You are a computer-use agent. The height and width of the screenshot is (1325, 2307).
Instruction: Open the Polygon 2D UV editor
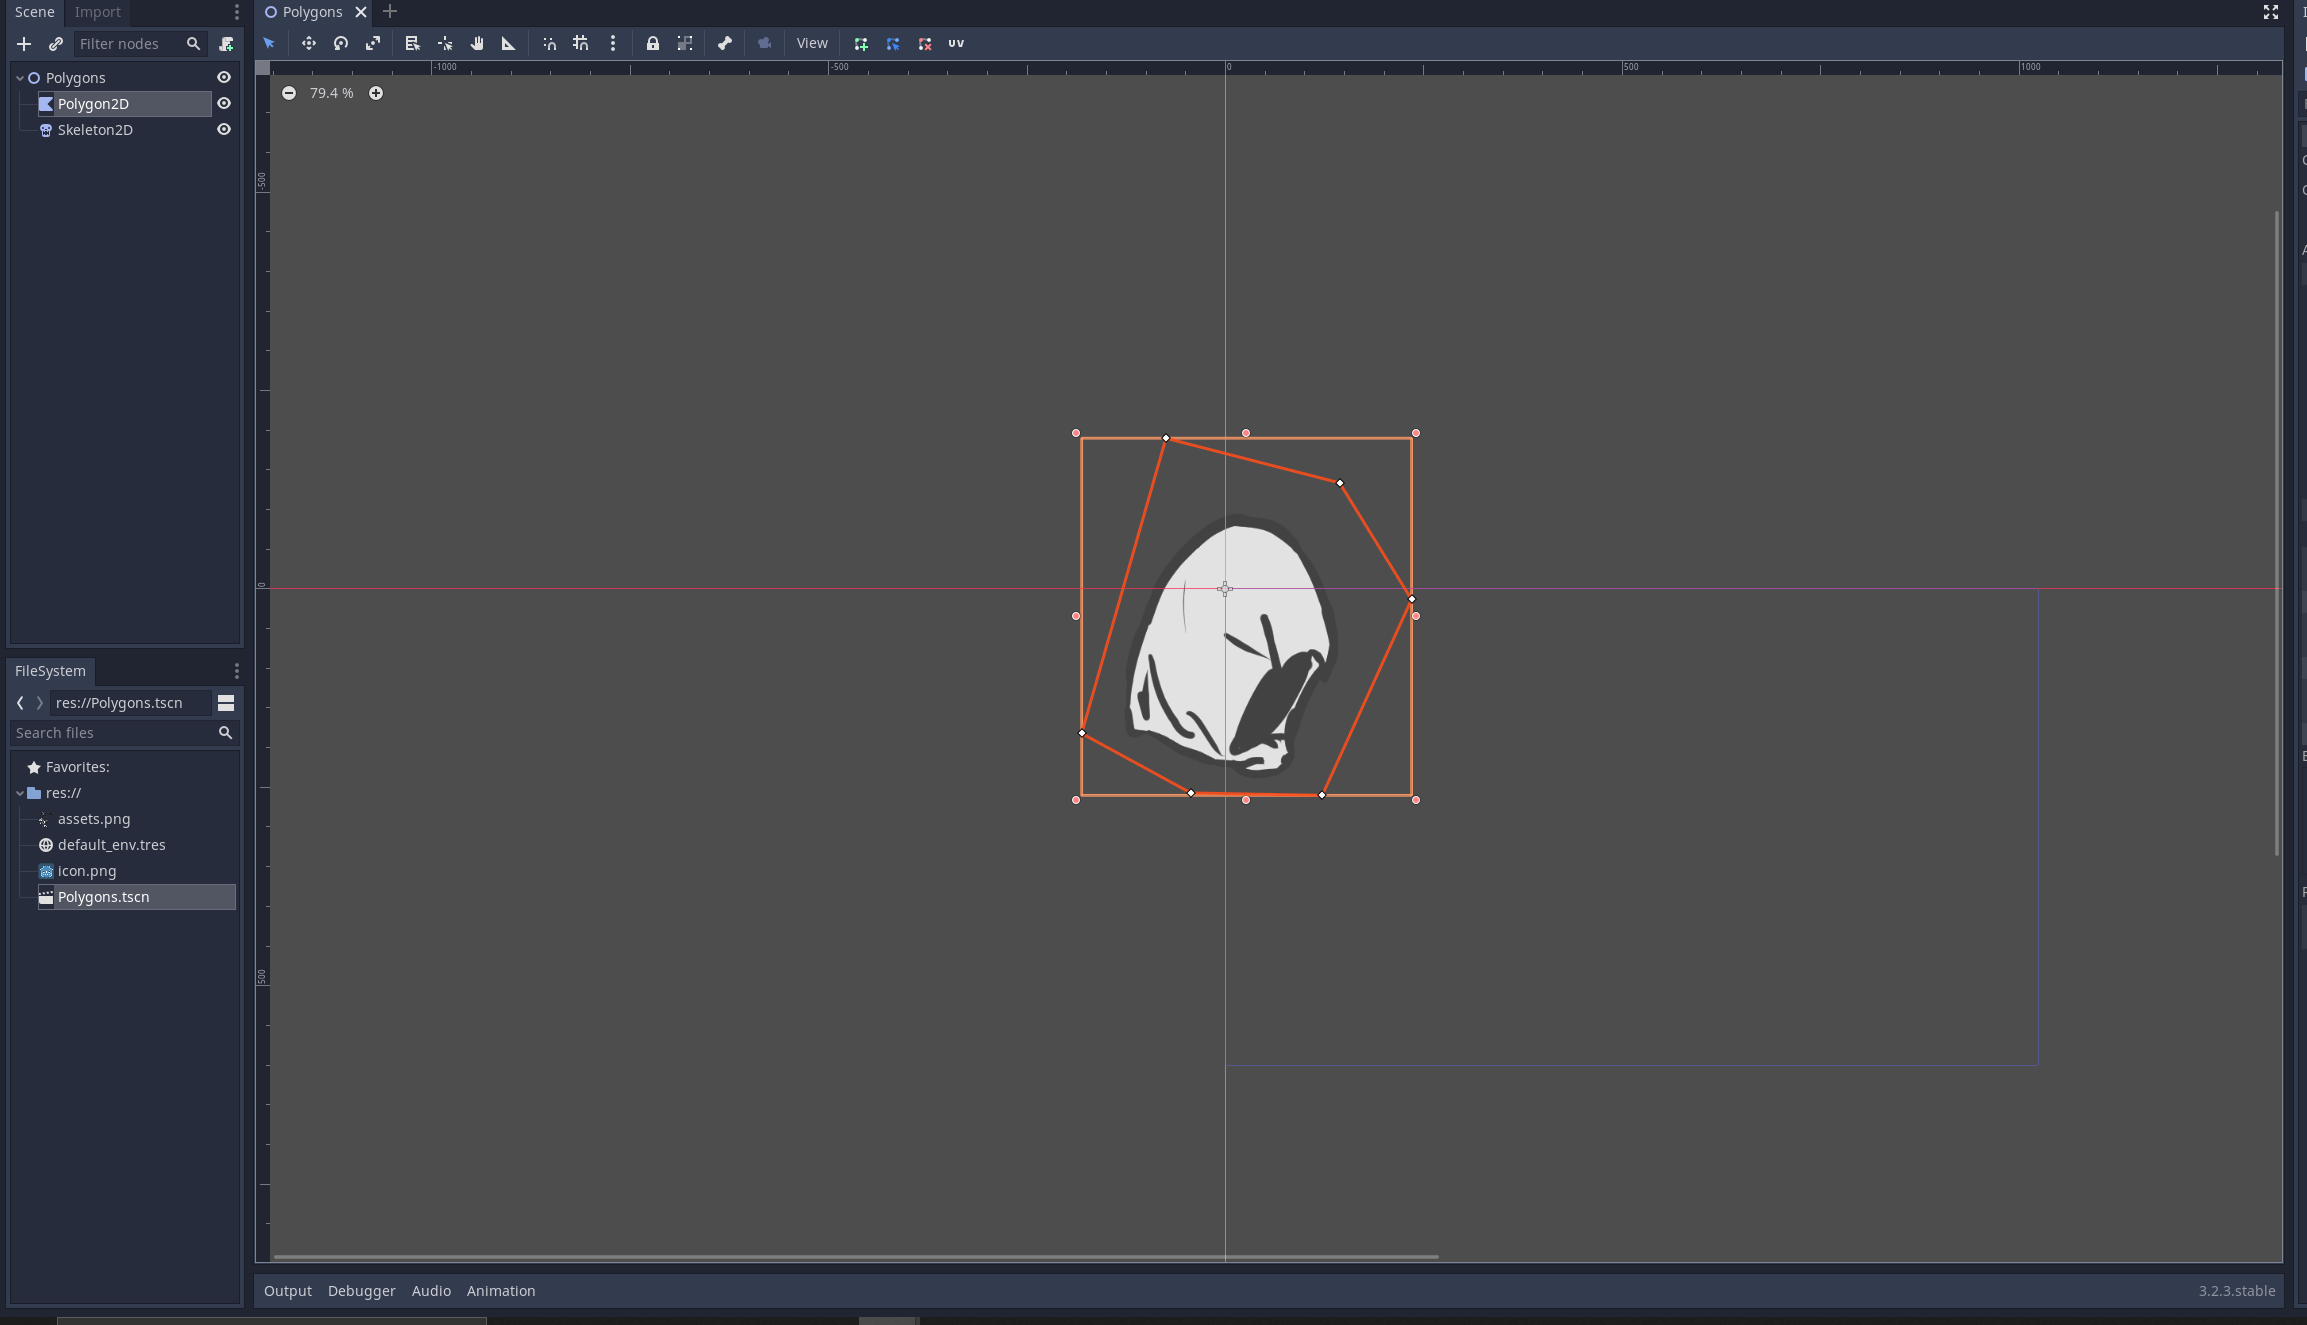point(955,43)
